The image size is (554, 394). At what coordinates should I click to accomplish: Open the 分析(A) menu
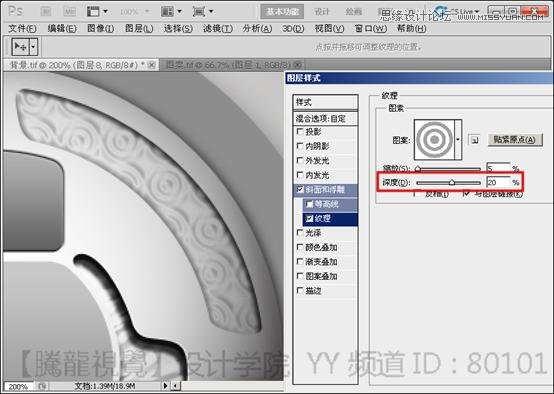257,29
